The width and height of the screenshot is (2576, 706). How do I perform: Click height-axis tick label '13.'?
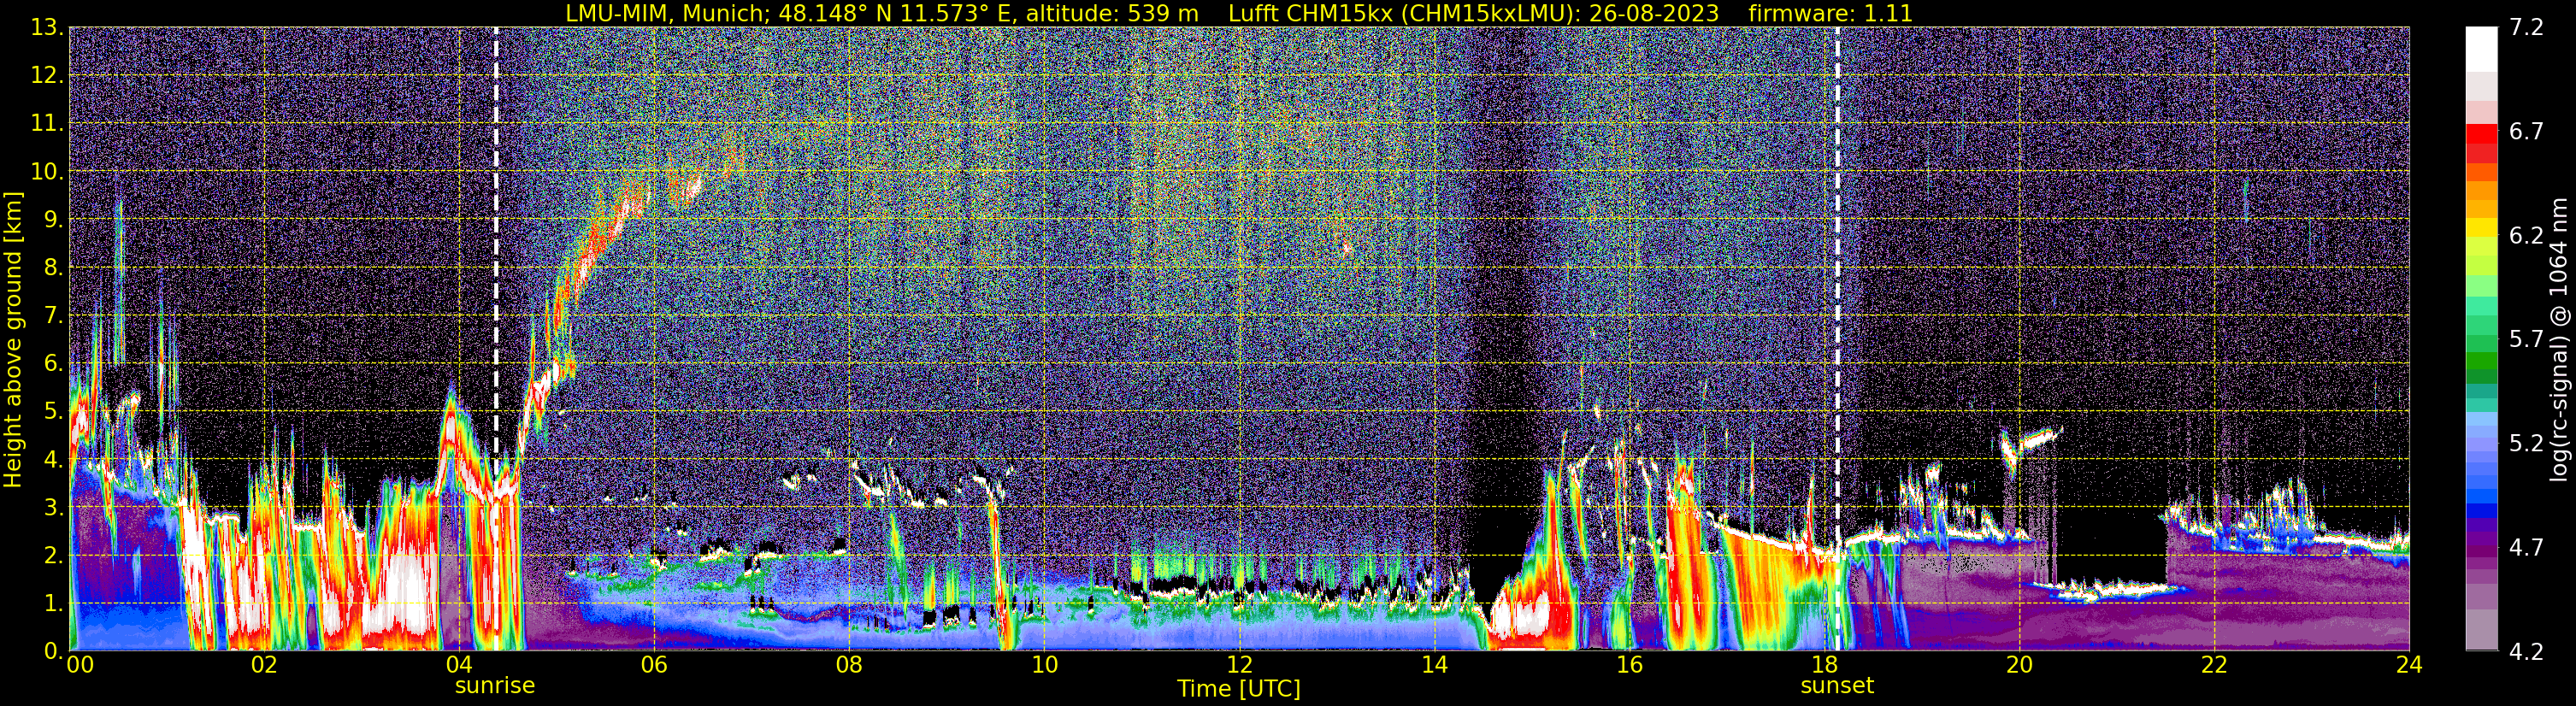point(48,27)
